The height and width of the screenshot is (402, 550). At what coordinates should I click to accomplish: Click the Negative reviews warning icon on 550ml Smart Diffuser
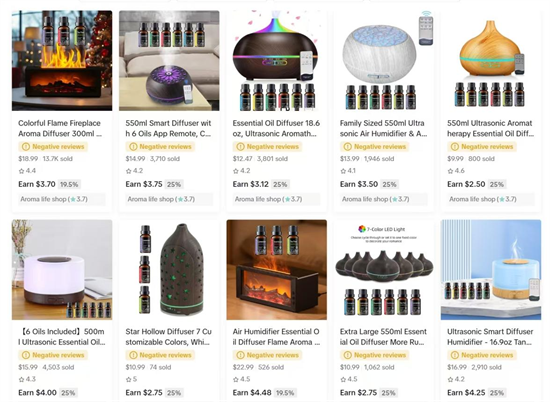pos(133,147)
